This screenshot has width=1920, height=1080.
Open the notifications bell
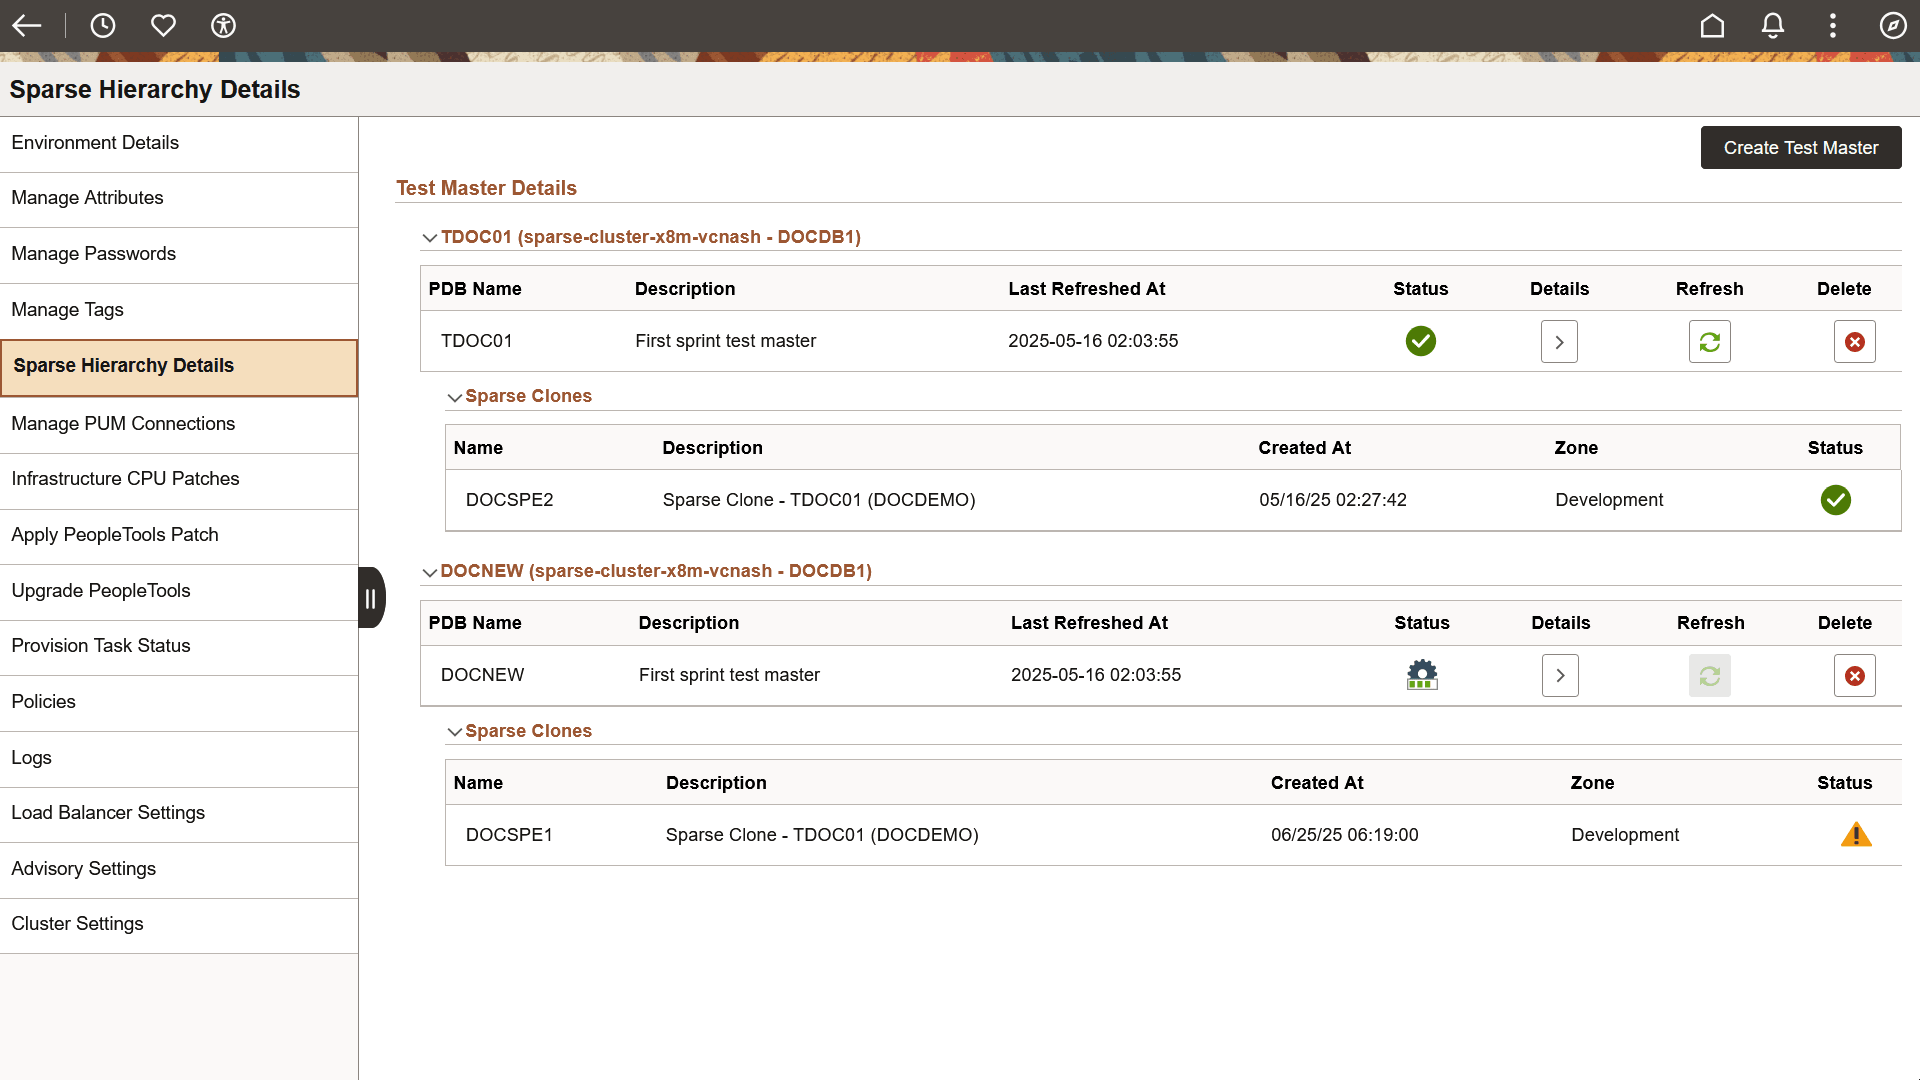point(1772,25)
